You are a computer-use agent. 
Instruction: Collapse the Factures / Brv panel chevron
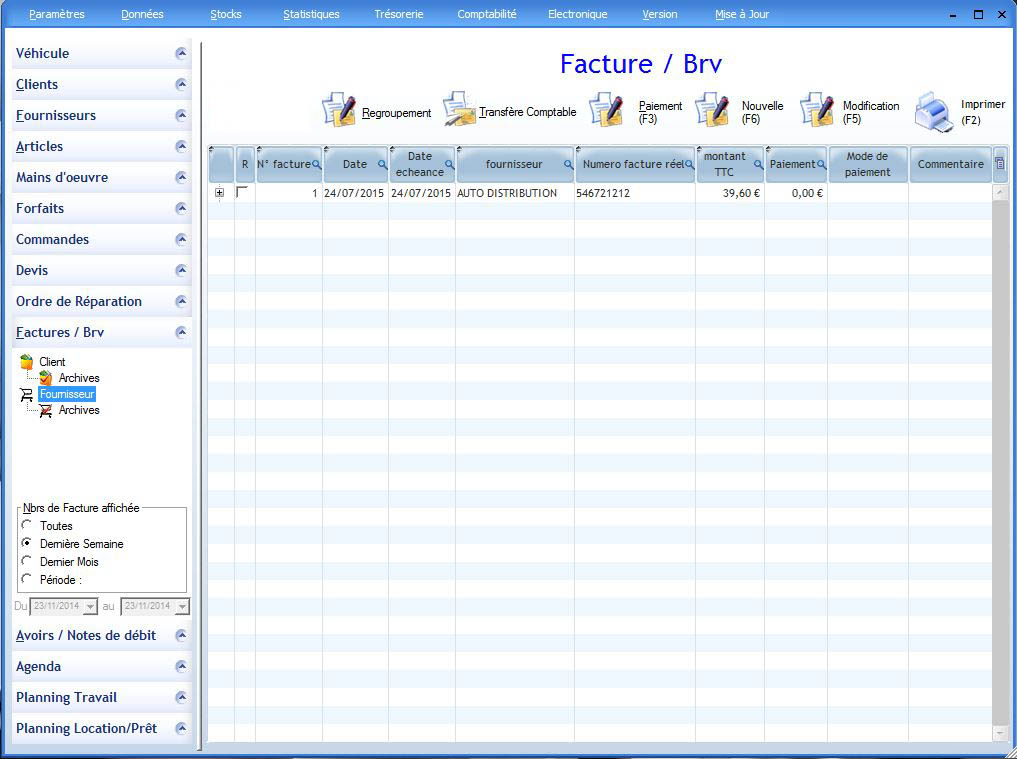pos(182,332)
